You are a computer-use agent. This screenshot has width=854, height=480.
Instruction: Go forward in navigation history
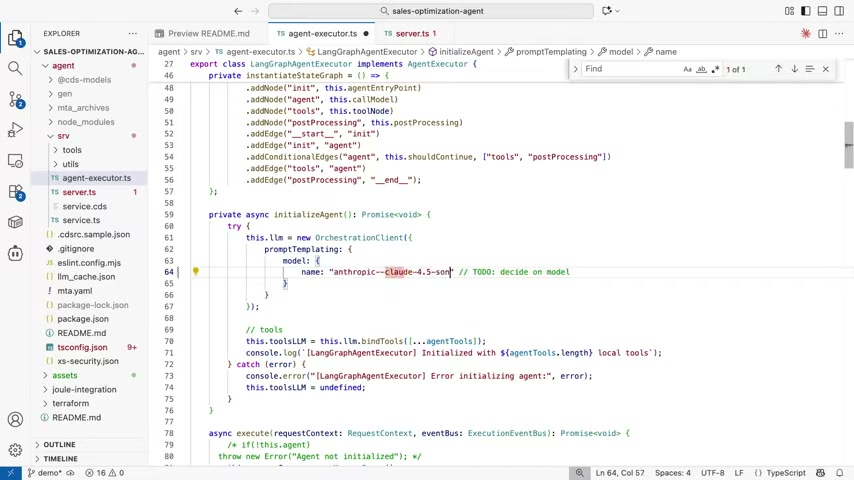255,11
